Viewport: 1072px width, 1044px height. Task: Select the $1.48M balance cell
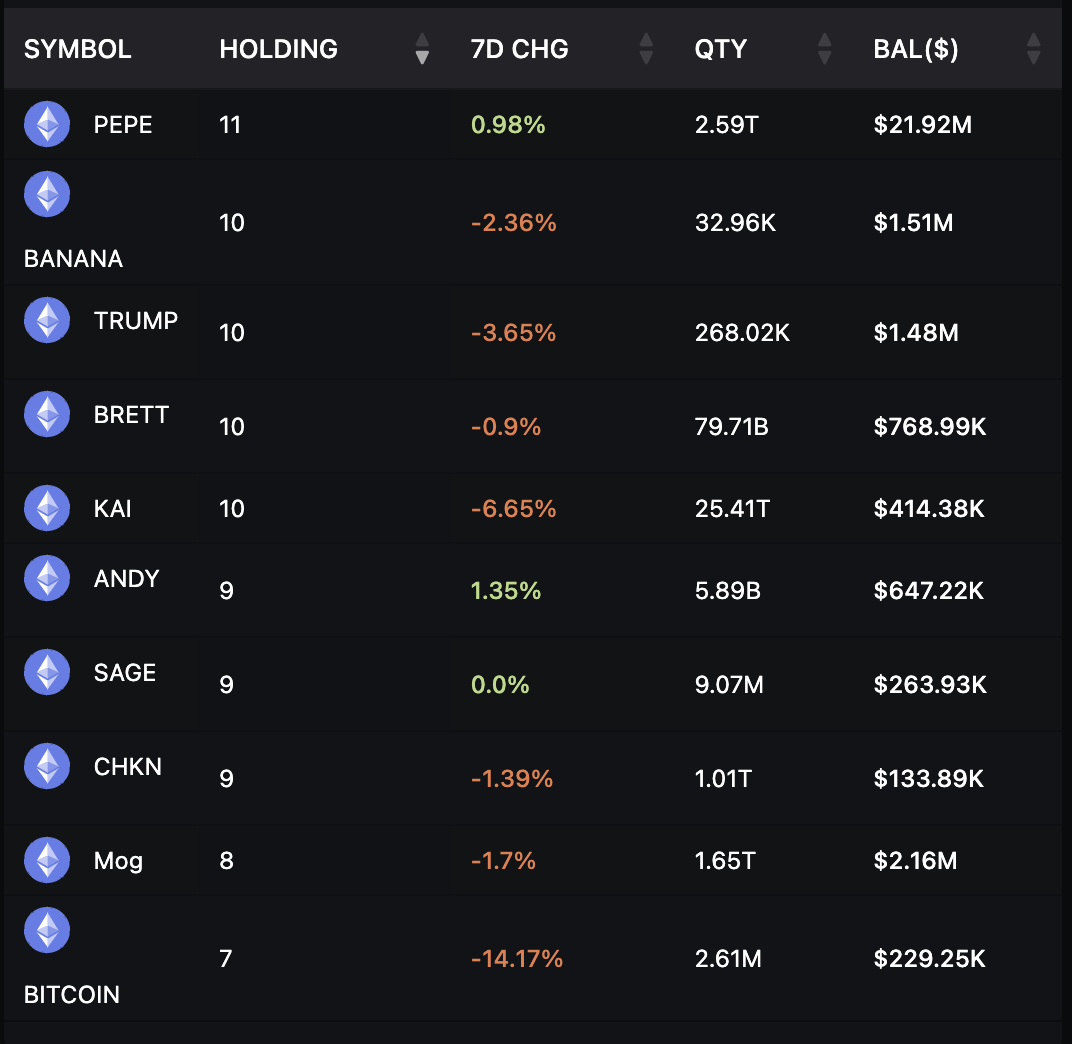916,333
